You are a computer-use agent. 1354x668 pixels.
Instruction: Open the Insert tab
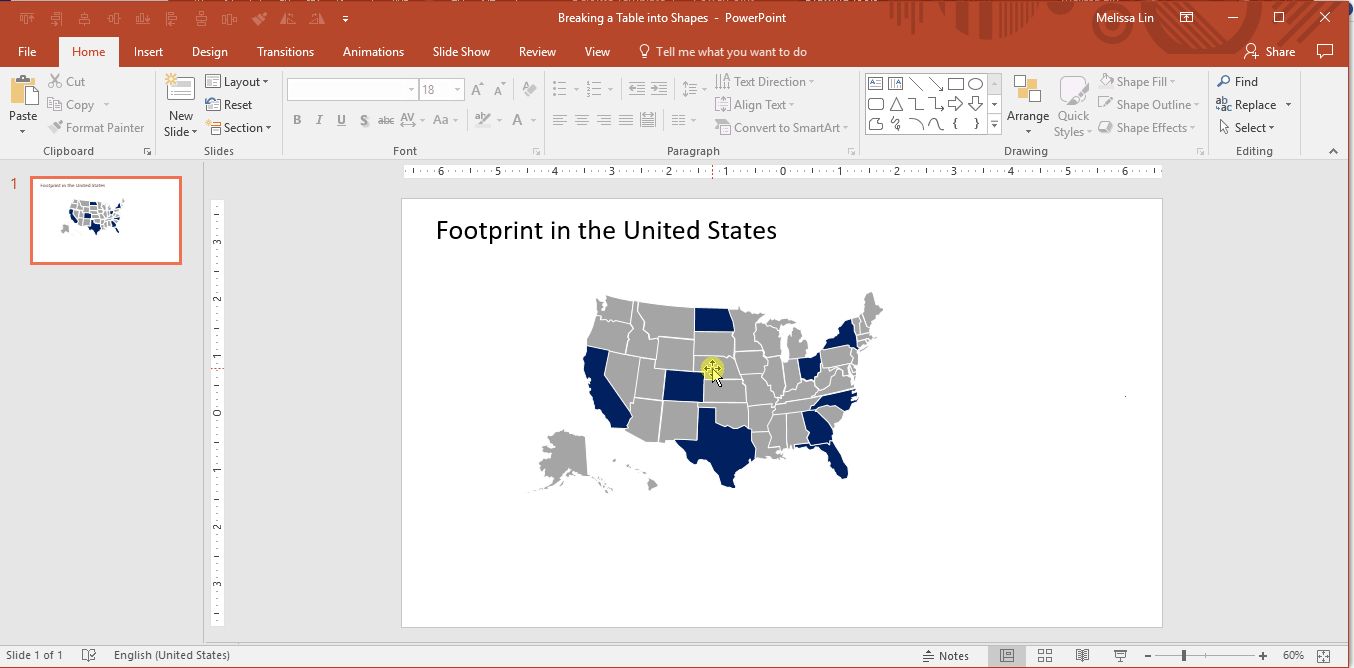(148, 52)
